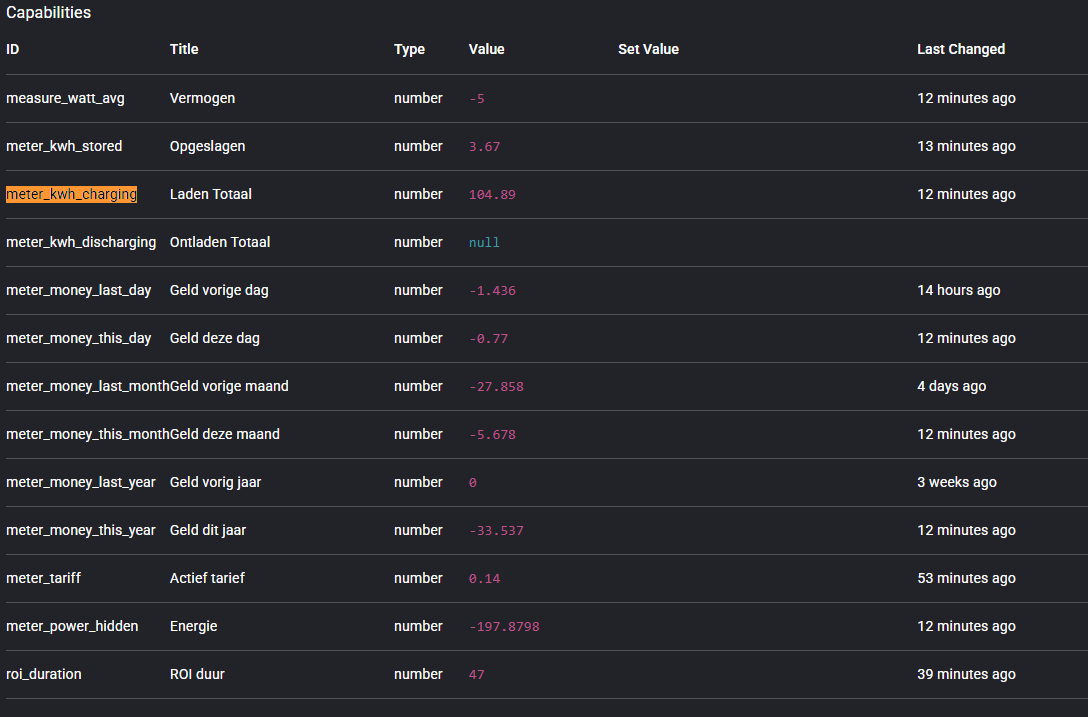This screenshot has width=1088, height=717.
Task: Select the Laden Totaal value 104.89
Action: (492, 194)
